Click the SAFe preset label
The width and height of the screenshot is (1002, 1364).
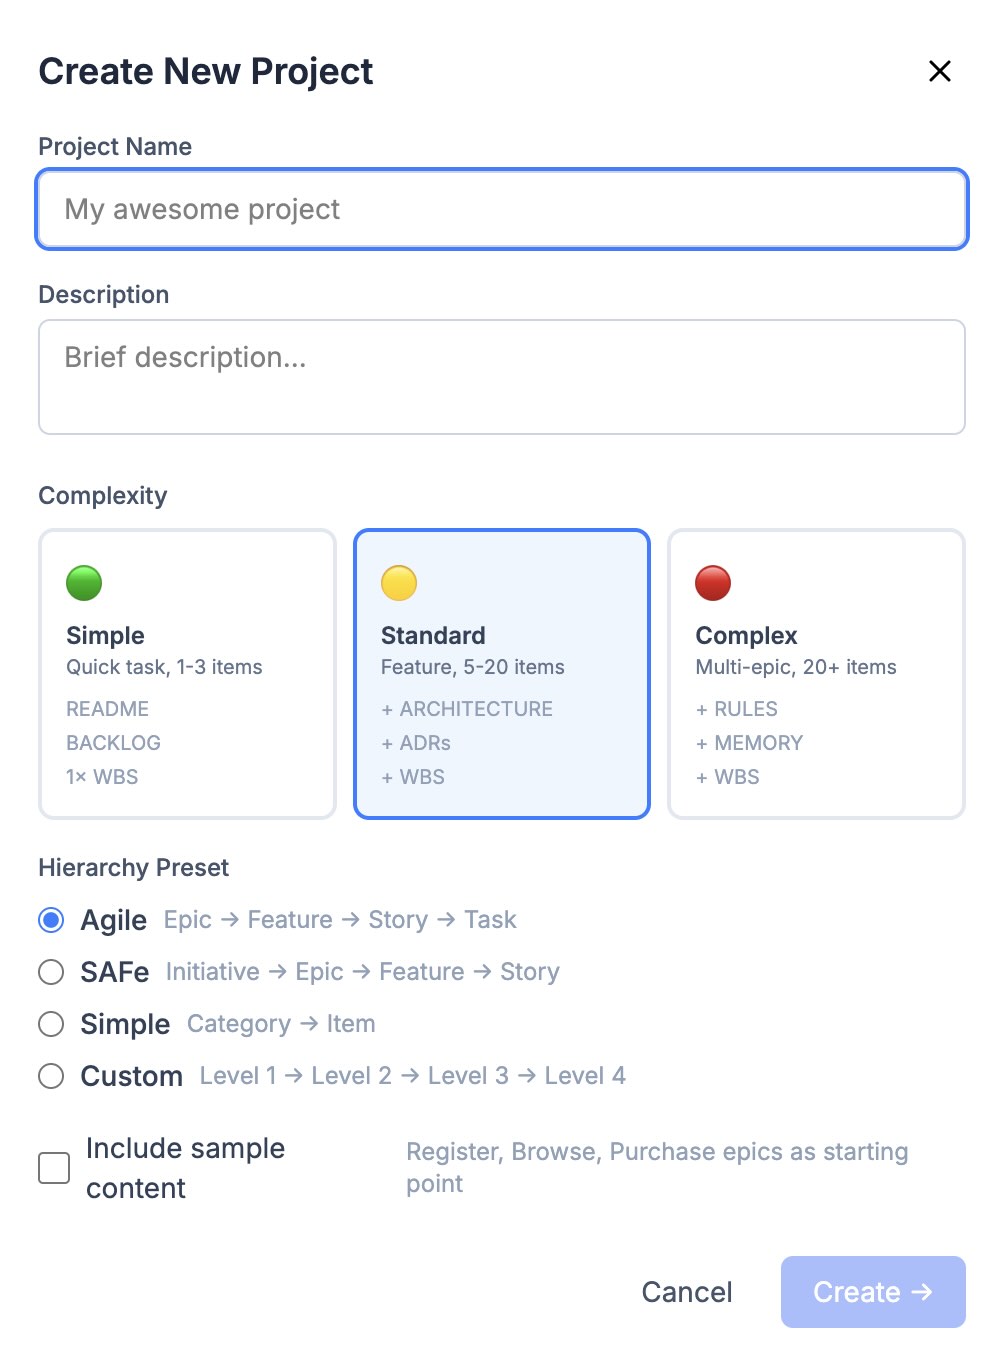pyautogui.click(x=115, y=972)
